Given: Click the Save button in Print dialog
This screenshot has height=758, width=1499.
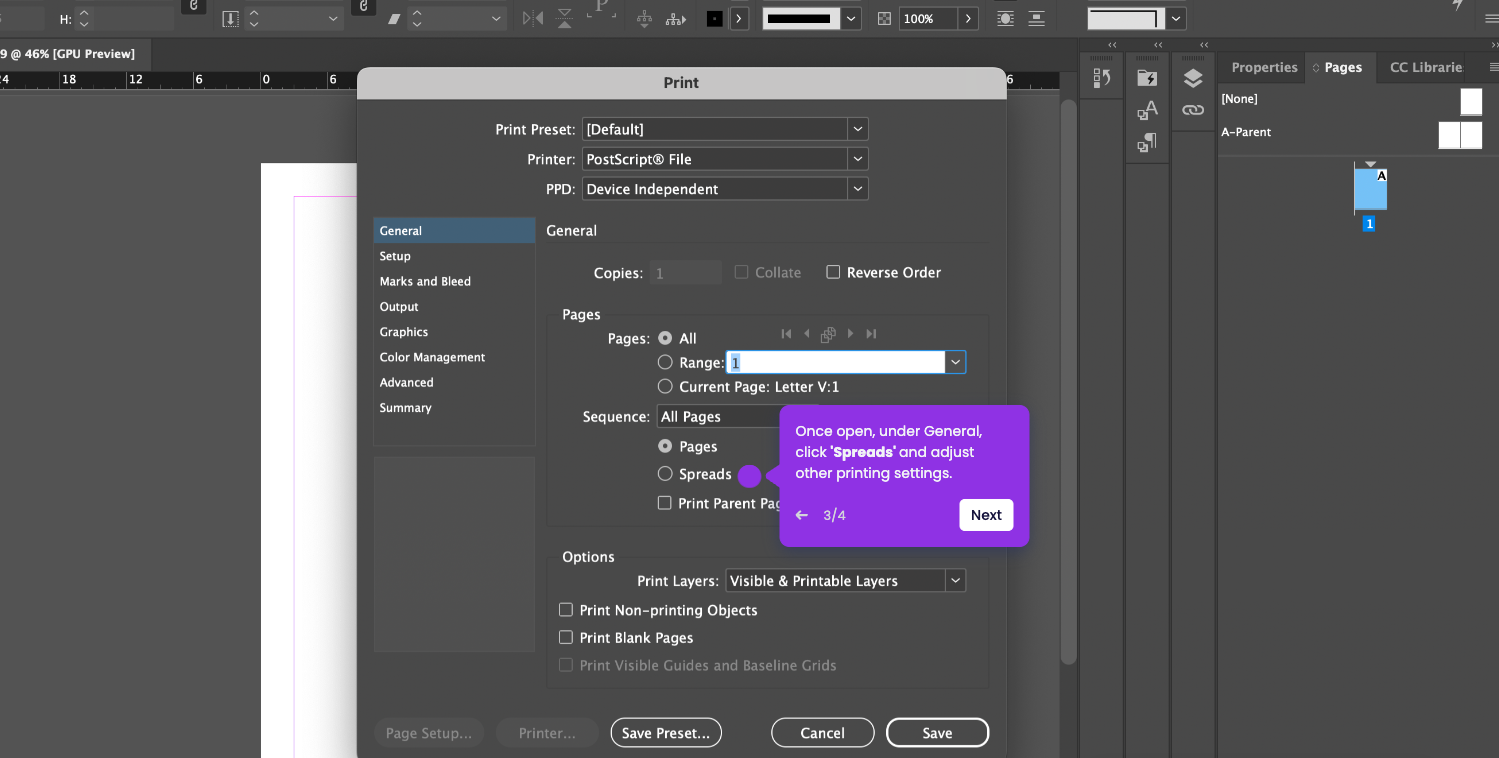Looking at the screenshot, I should click(937, 733).
